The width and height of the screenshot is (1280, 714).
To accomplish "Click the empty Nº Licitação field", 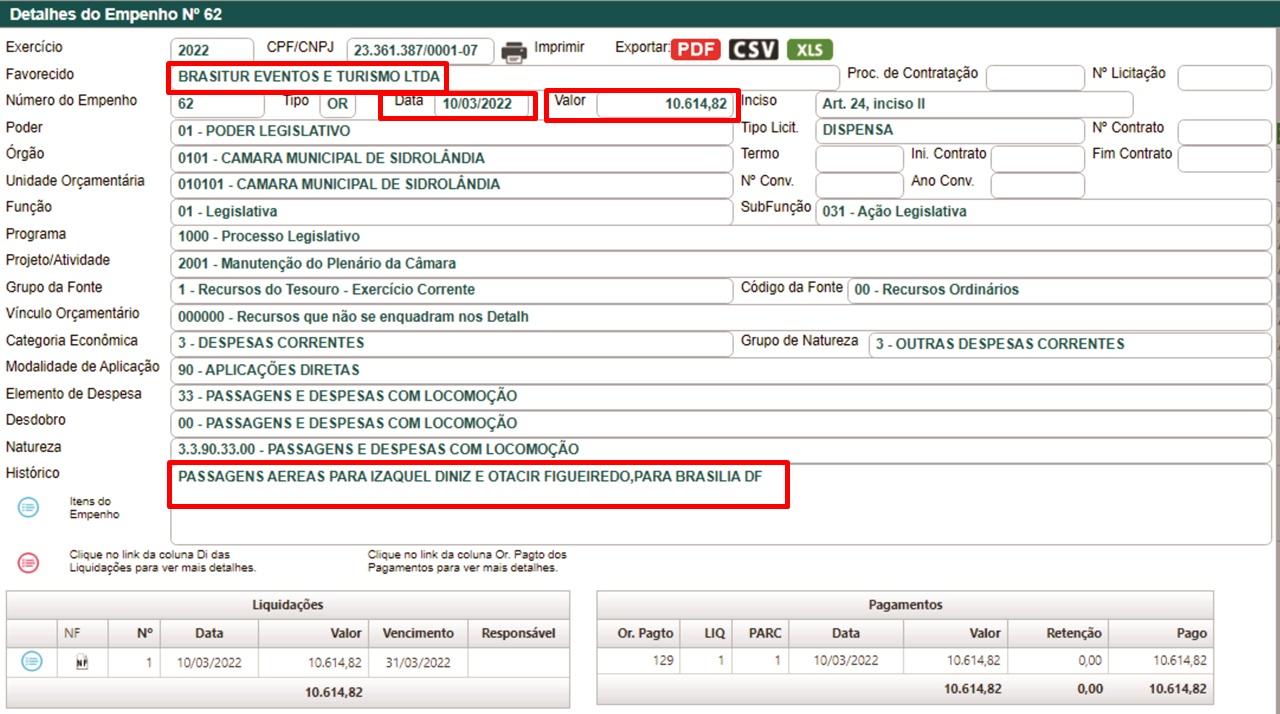I will tap(1223, 78).
